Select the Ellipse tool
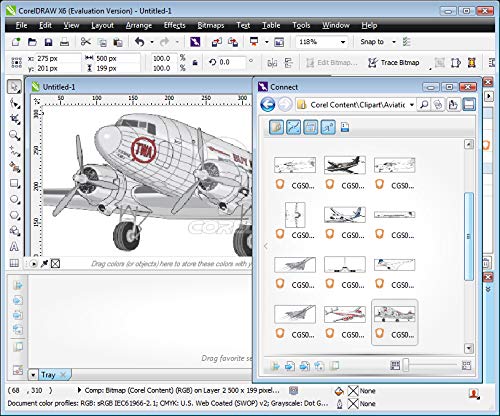Image resolution: width=500 pixels, height=416 pixels. tap(14, 199)
